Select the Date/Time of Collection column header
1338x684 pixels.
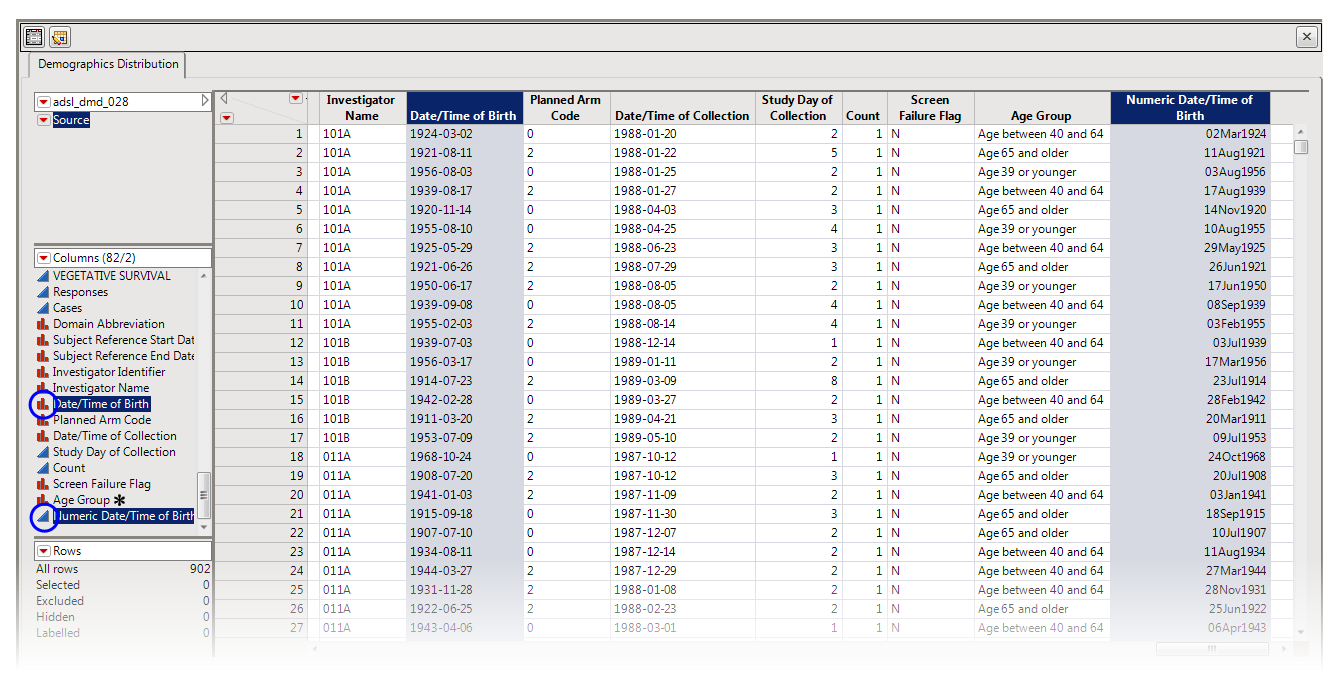681,116
